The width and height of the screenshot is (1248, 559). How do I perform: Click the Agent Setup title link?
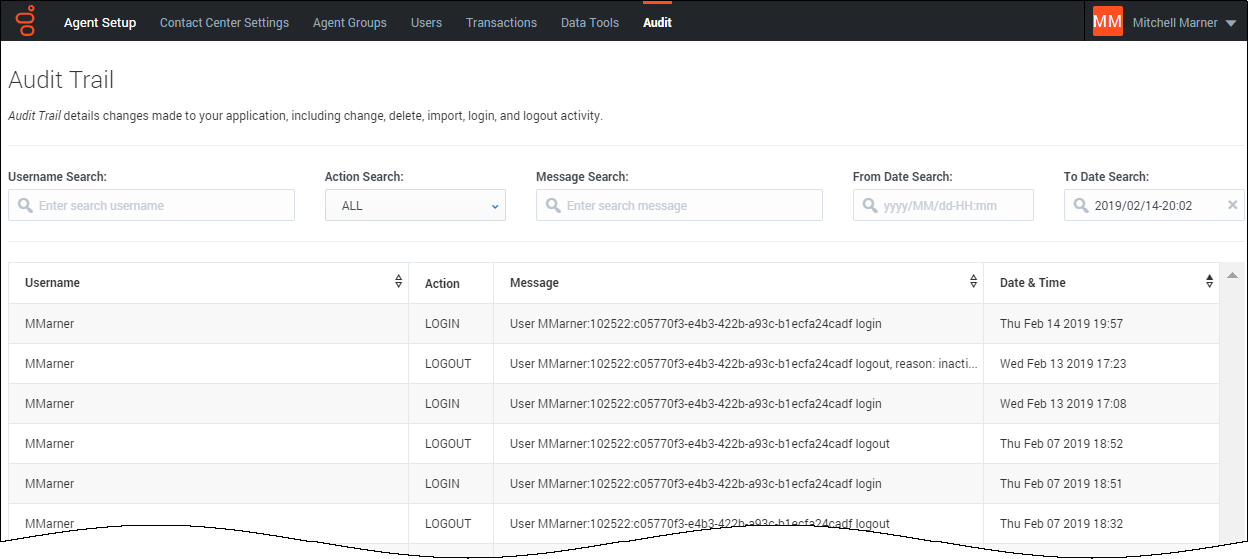(100, 22)
